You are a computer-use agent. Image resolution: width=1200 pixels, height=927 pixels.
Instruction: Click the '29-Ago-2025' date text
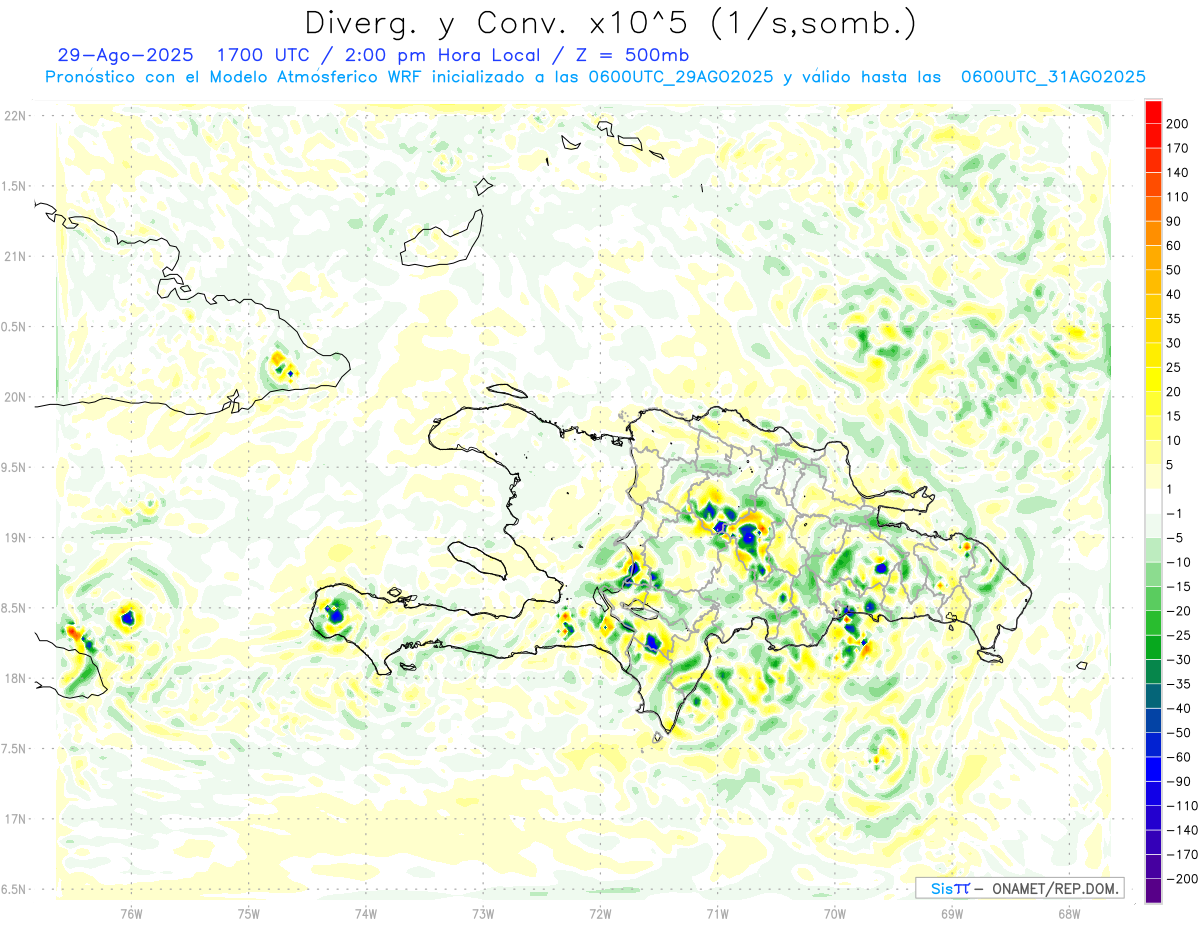point(113,55)
